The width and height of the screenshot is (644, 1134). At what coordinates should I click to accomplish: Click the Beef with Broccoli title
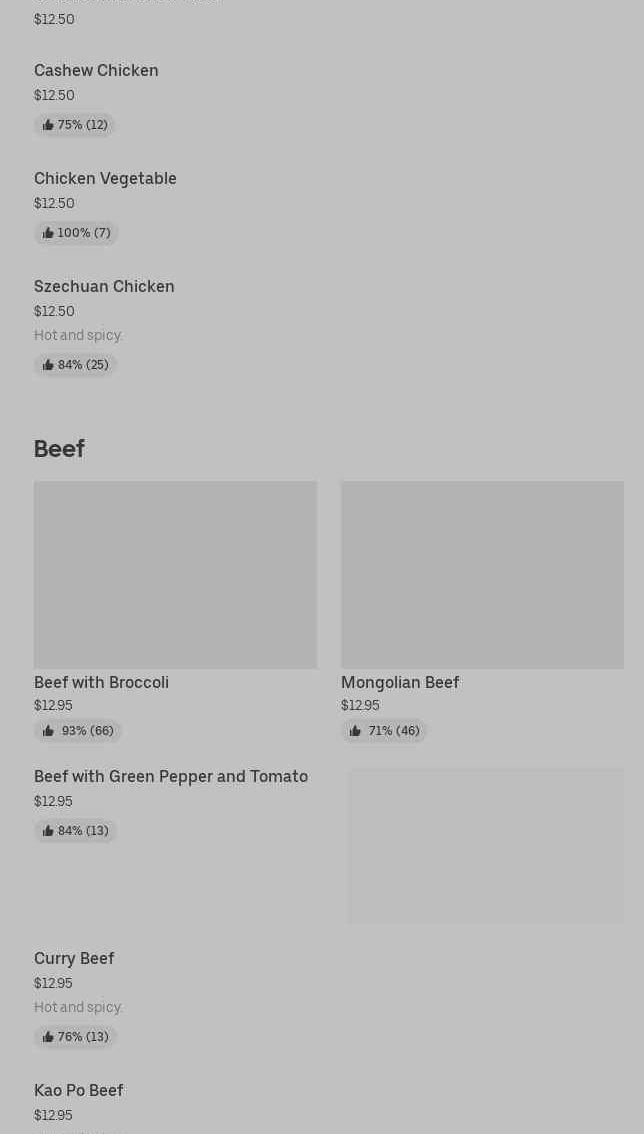[101, 682]
